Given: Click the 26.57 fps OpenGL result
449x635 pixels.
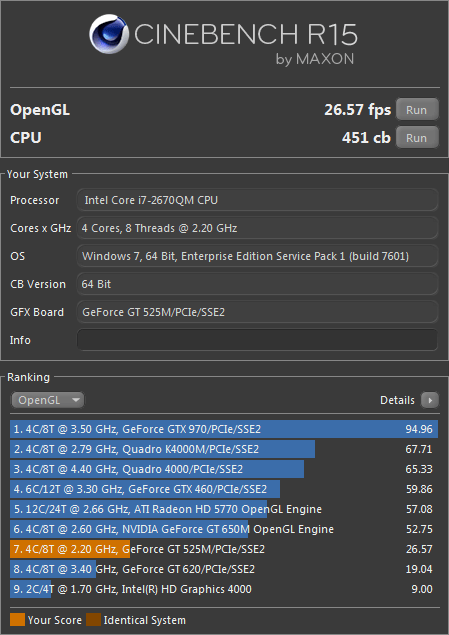Looking at the screenshot, I should pyautogui.click(x=357, y=110).
